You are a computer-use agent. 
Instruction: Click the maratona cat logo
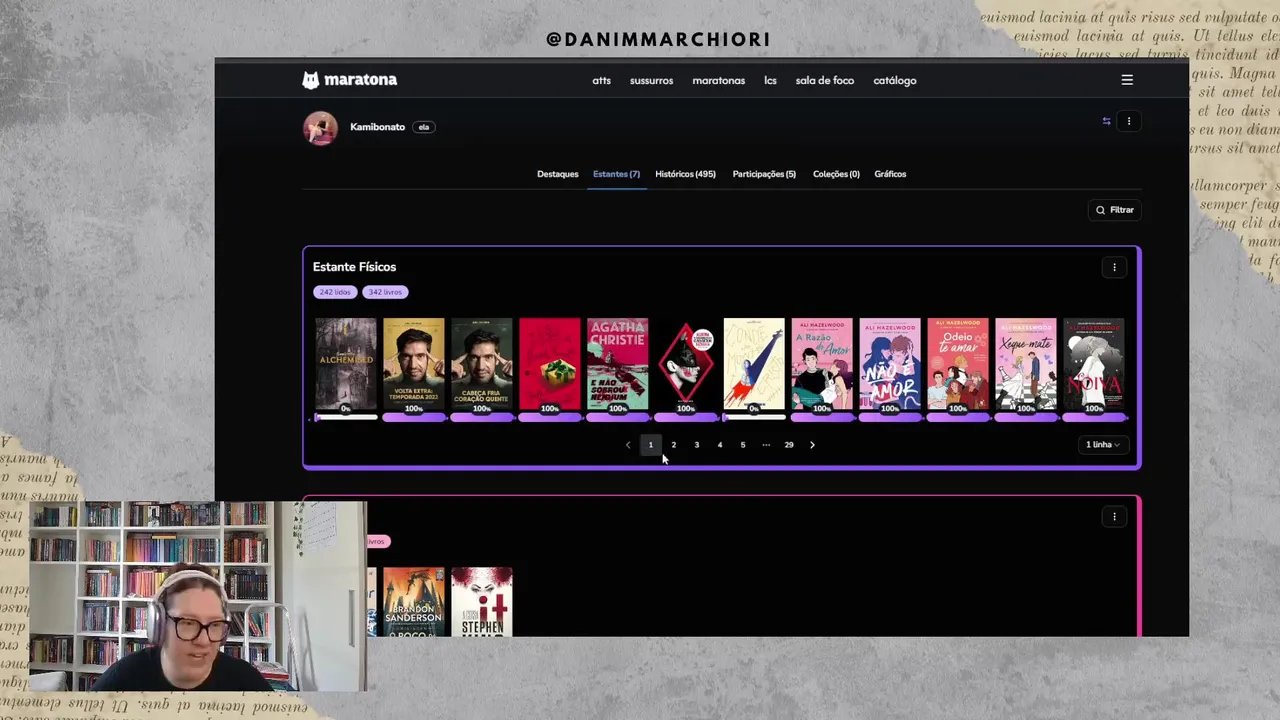tap(311, 80)
